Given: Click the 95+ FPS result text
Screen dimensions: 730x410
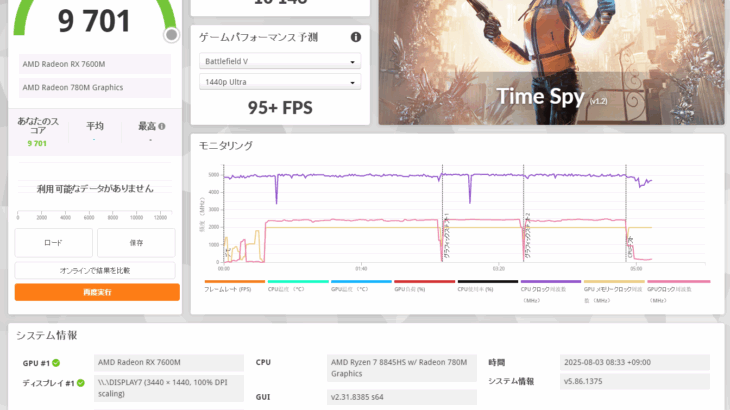Looking at the screenshot, I should point(280,108).
